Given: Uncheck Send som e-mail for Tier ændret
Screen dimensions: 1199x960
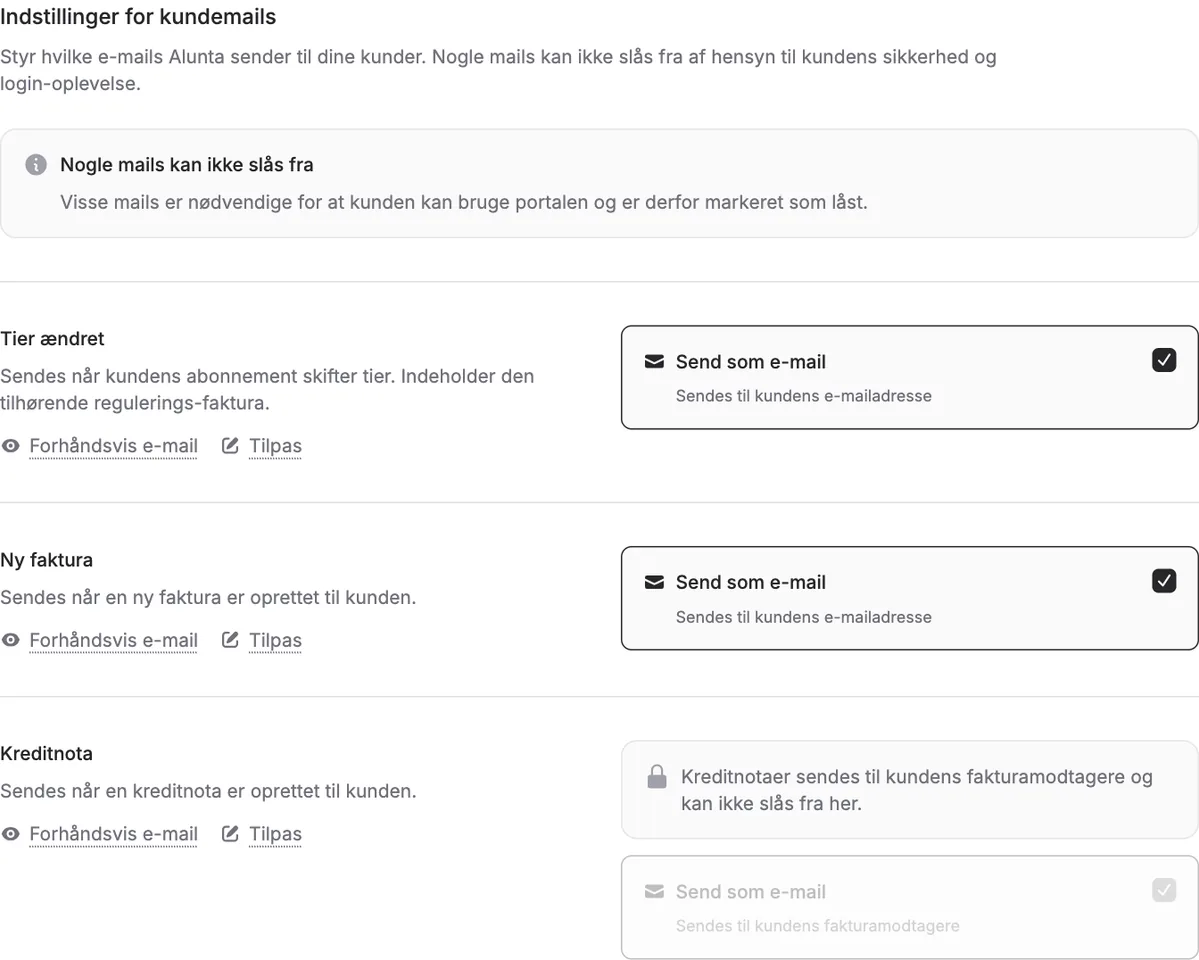Looking at the screenshot, I should pyautogui.click(x=1164, y=360).
